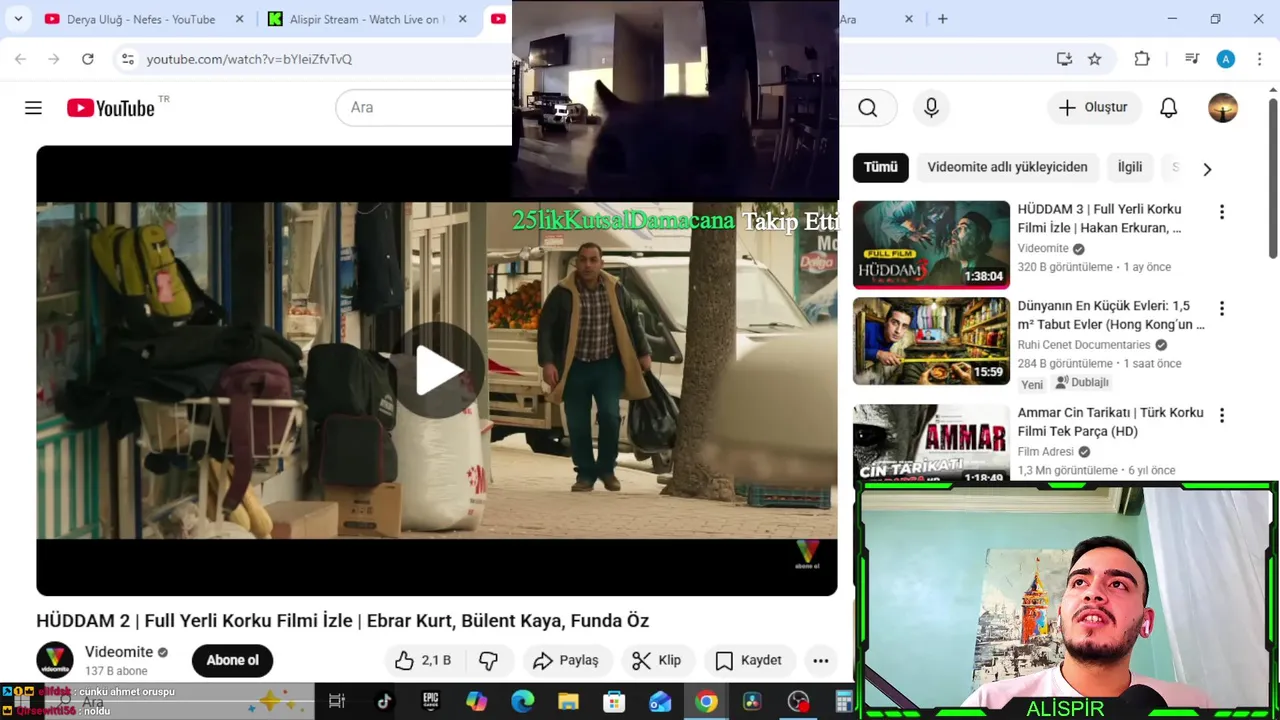Open the Dünyanın En Küçük Evleri thumbnail
This screenshot has width=1280, height=720.
(931, 341)
